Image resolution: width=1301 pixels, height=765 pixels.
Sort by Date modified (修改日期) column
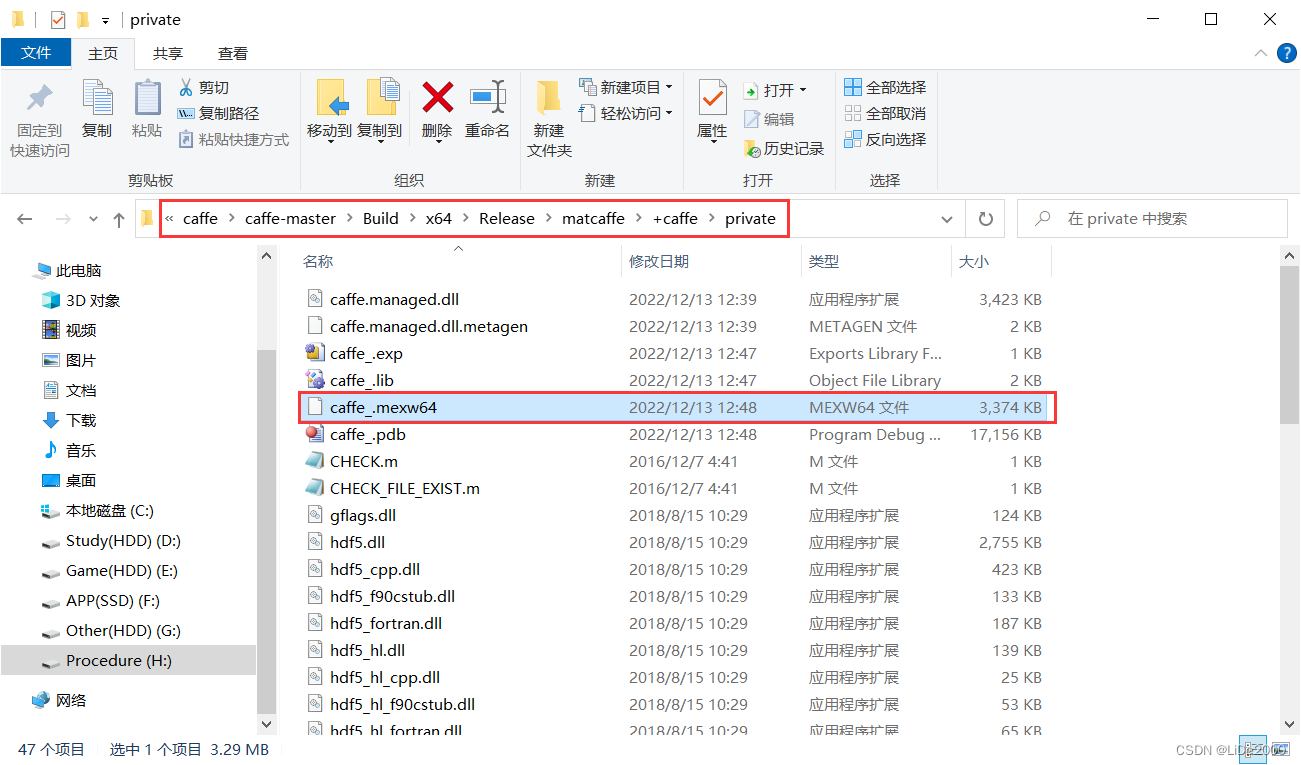click(x=659, y=261)
